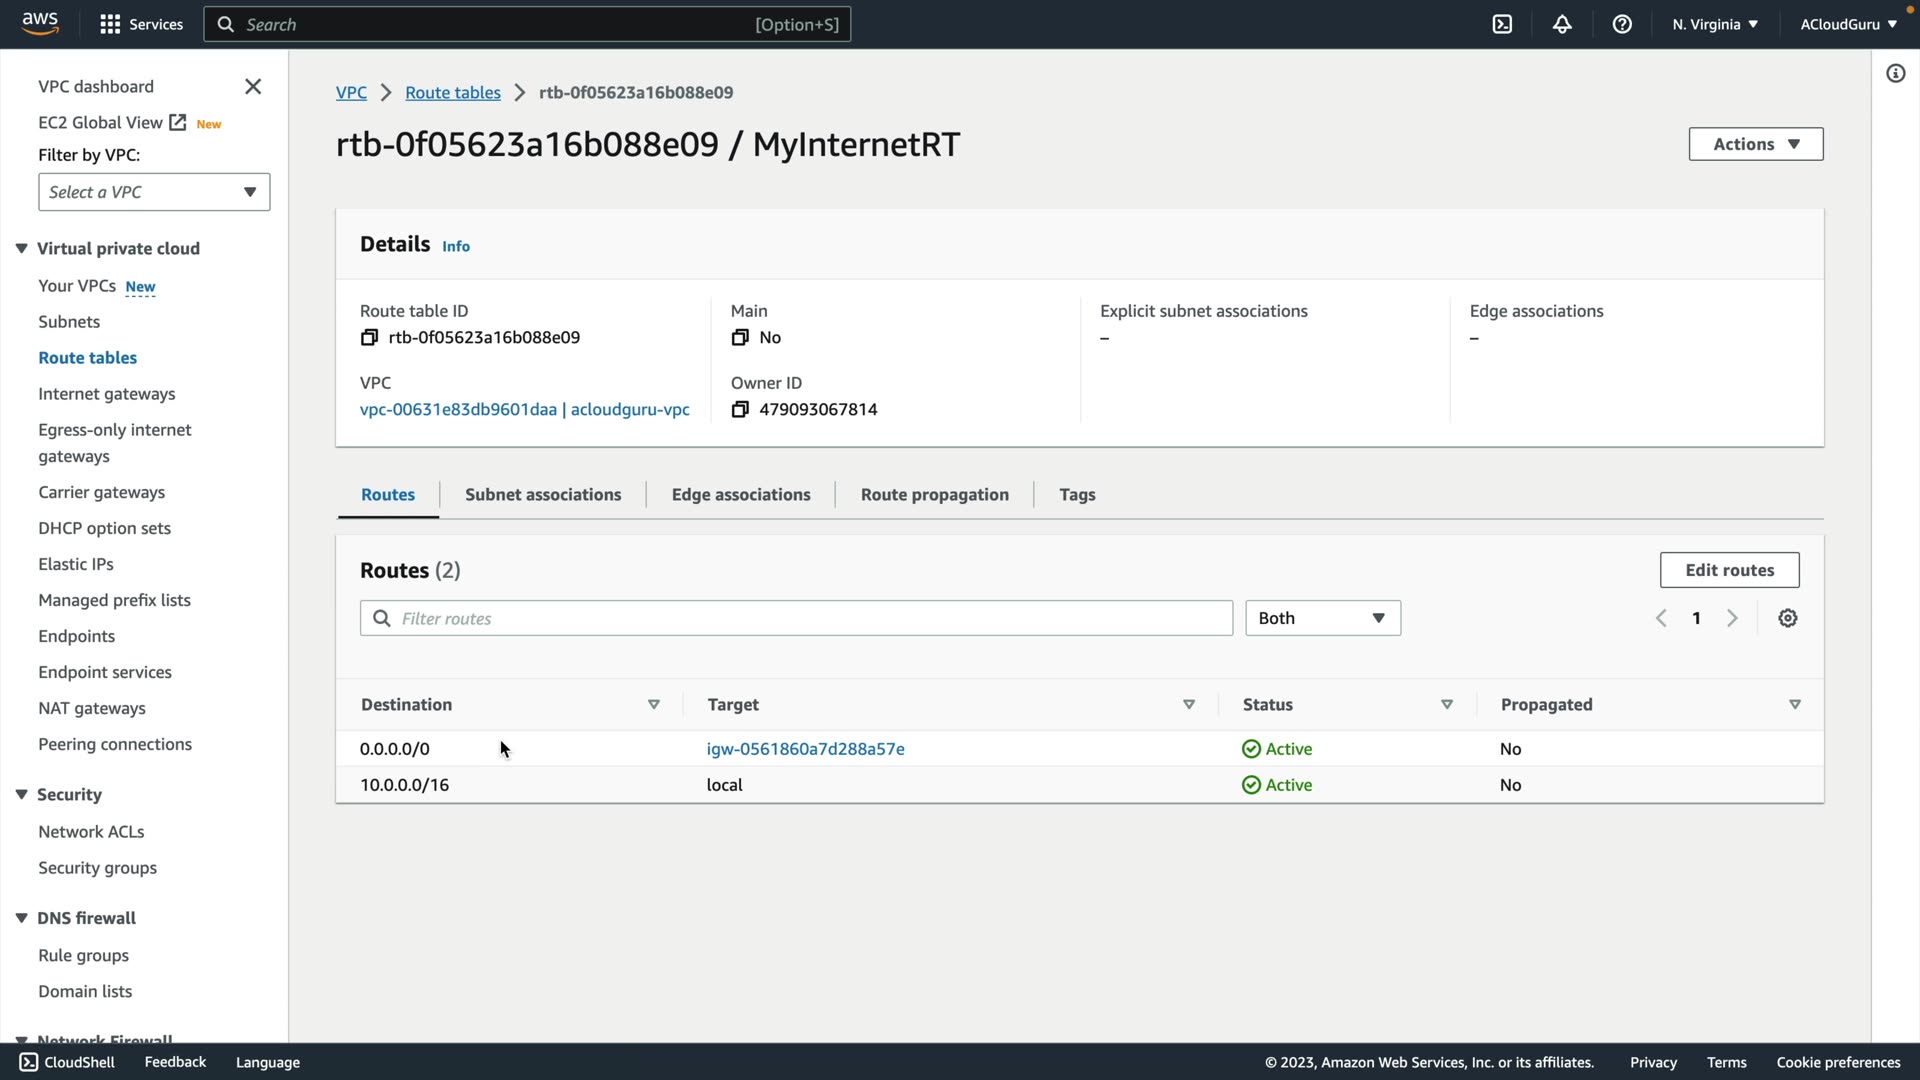Open the info panel icon
Viewport: 1920px width, 1080px height.
(1895, 74)
